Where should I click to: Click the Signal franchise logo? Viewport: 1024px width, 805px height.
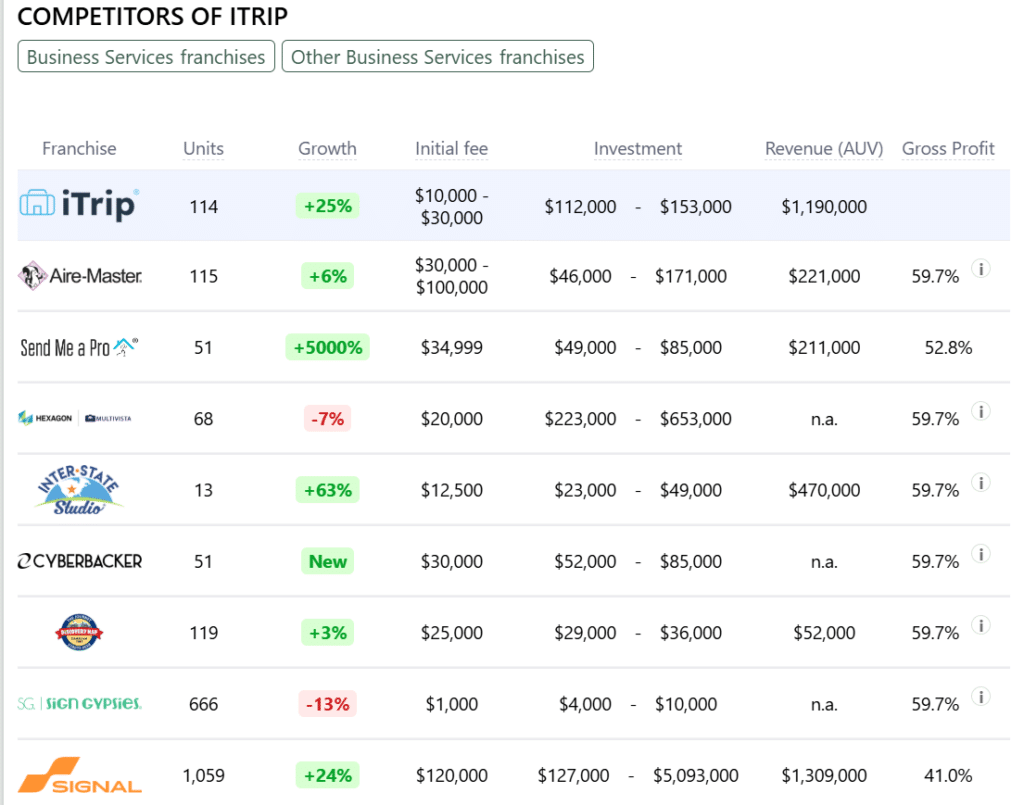pyautogui.click(x=80, y=775)
